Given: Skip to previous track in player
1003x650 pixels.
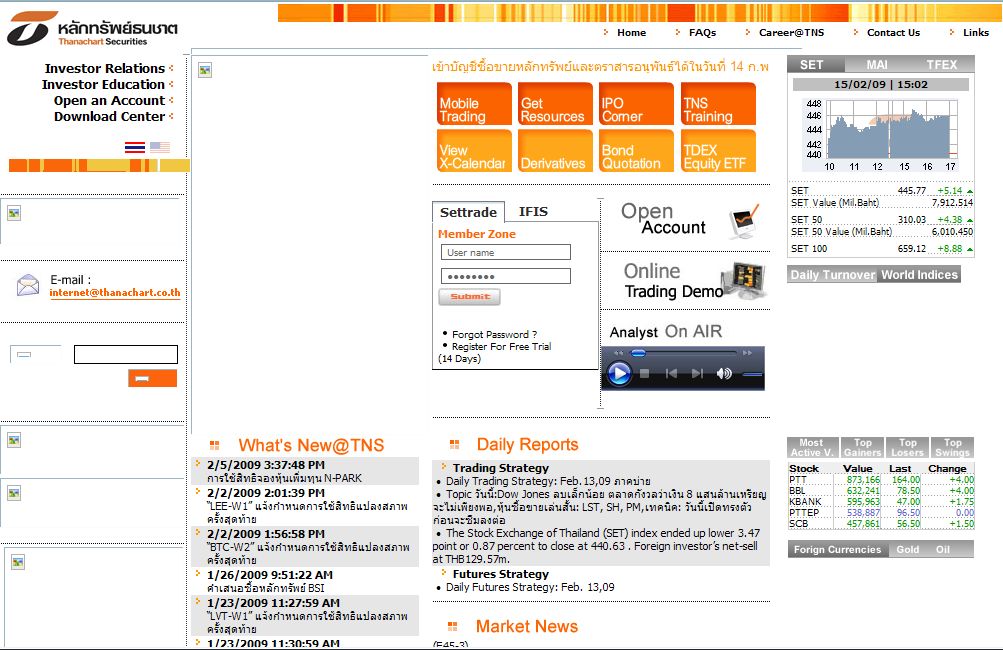Looking at the screenshot, I should (671, 373).
